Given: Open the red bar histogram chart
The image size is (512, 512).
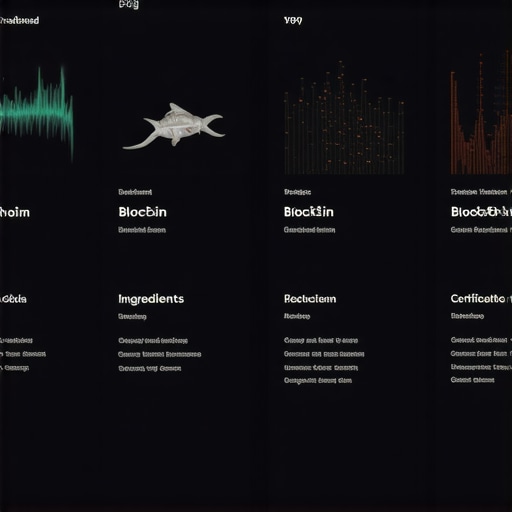Looking at the screenshot, I should coord(481,113).
